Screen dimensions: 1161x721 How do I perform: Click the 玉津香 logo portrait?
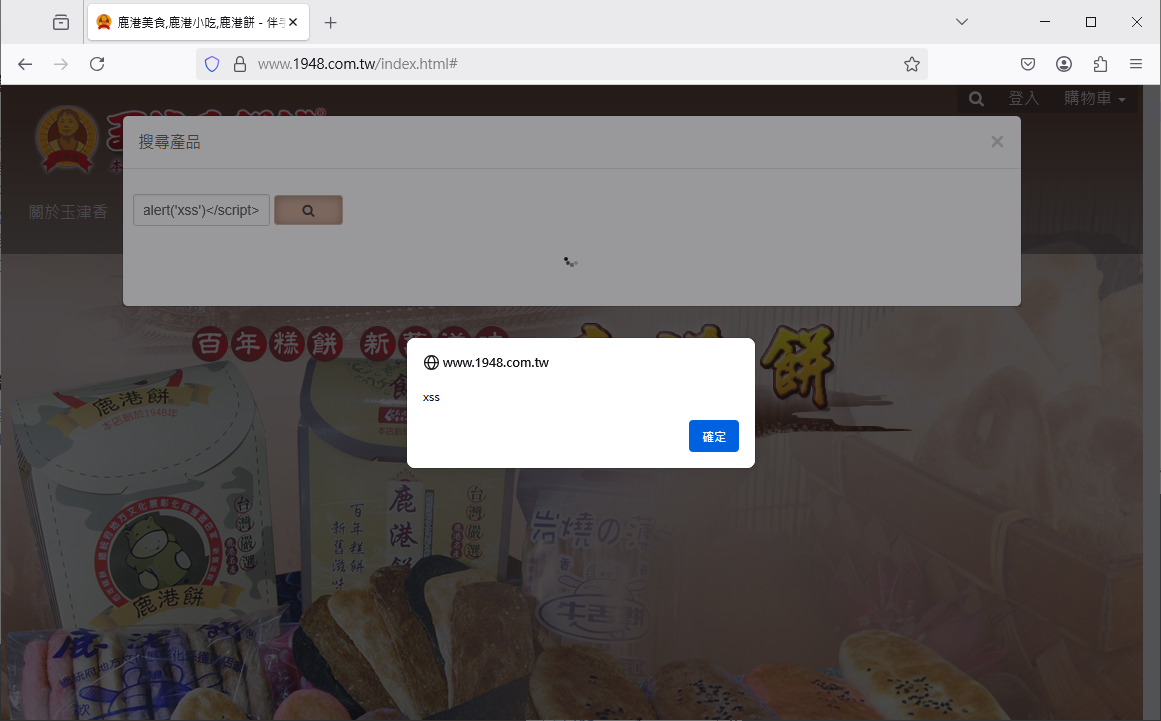click(67, 138)
